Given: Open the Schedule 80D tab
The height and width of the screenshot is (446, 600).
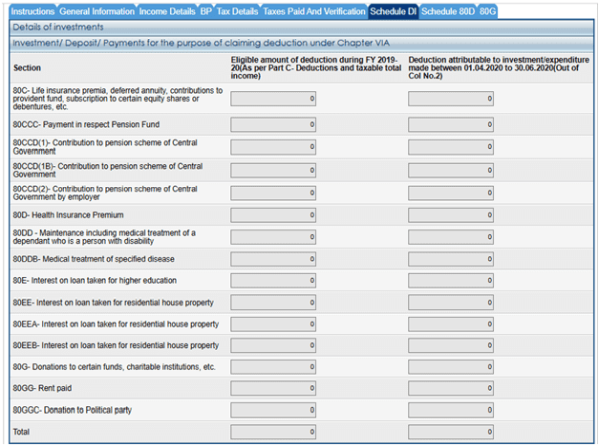Looking at the screenshot, I should click(447, 11).
